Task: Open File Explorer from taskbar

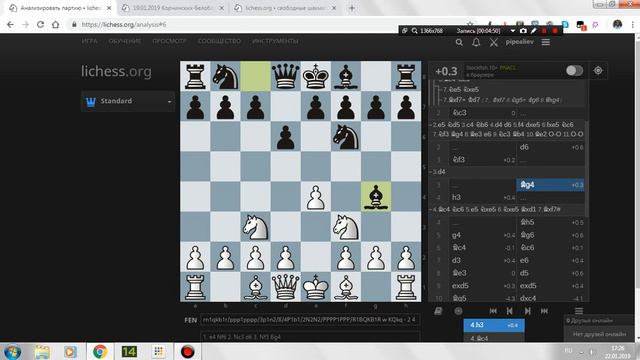Action: coord(42,351)
